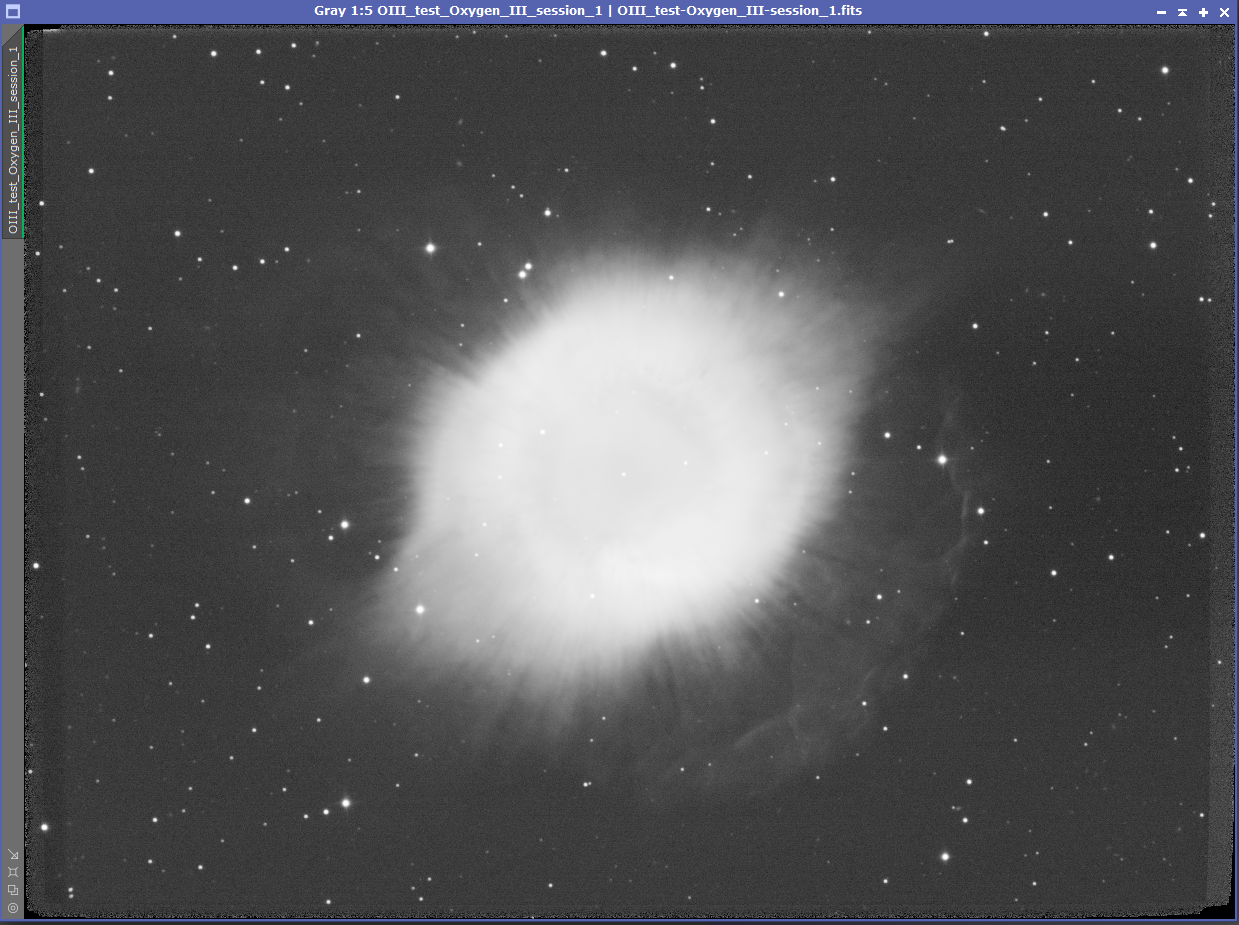Click the diagonal arrow icon in the sidebar
1239x925 pixels.
click(13, 854)
